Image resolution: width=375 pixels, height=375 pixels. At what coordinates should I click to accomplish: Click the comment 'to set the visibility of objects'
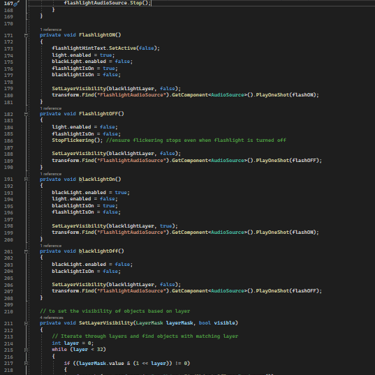coord(115,311)
